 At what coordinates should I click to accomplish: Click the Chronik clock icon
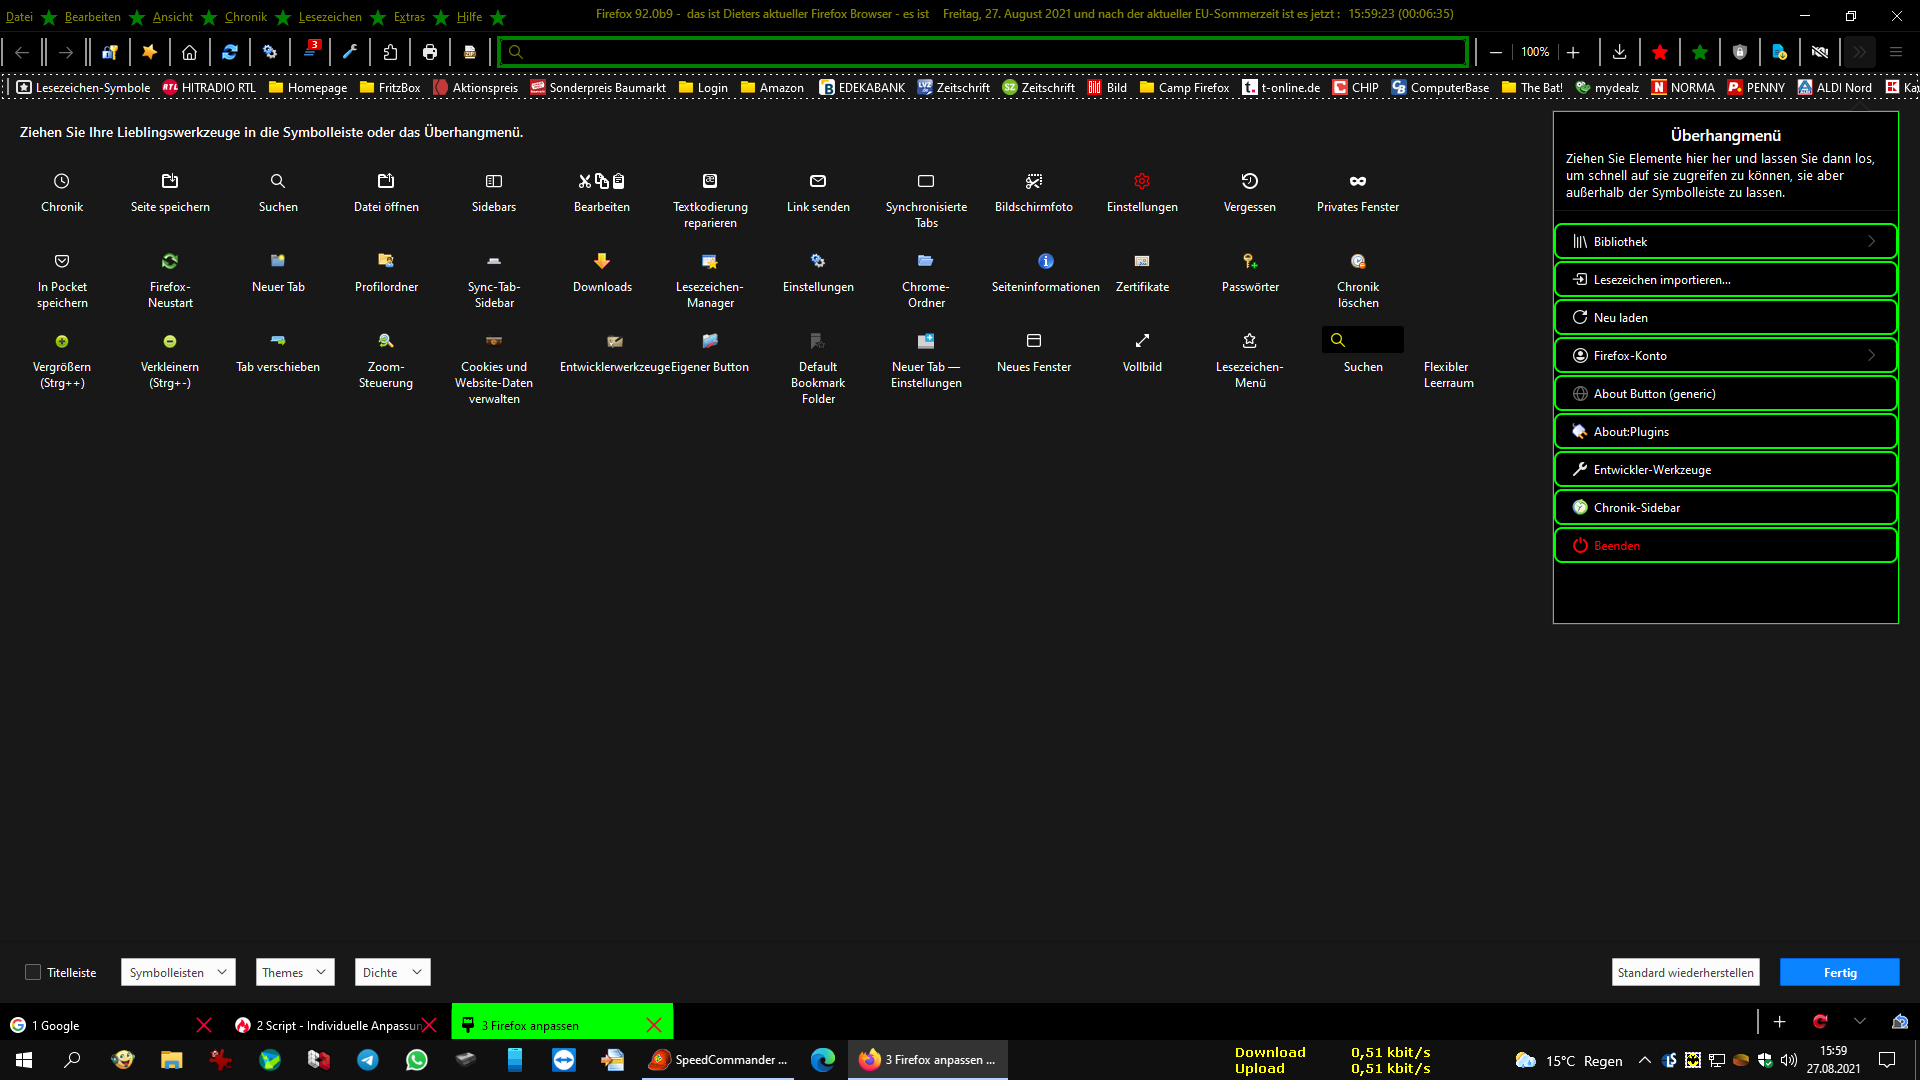pos(62,181)
